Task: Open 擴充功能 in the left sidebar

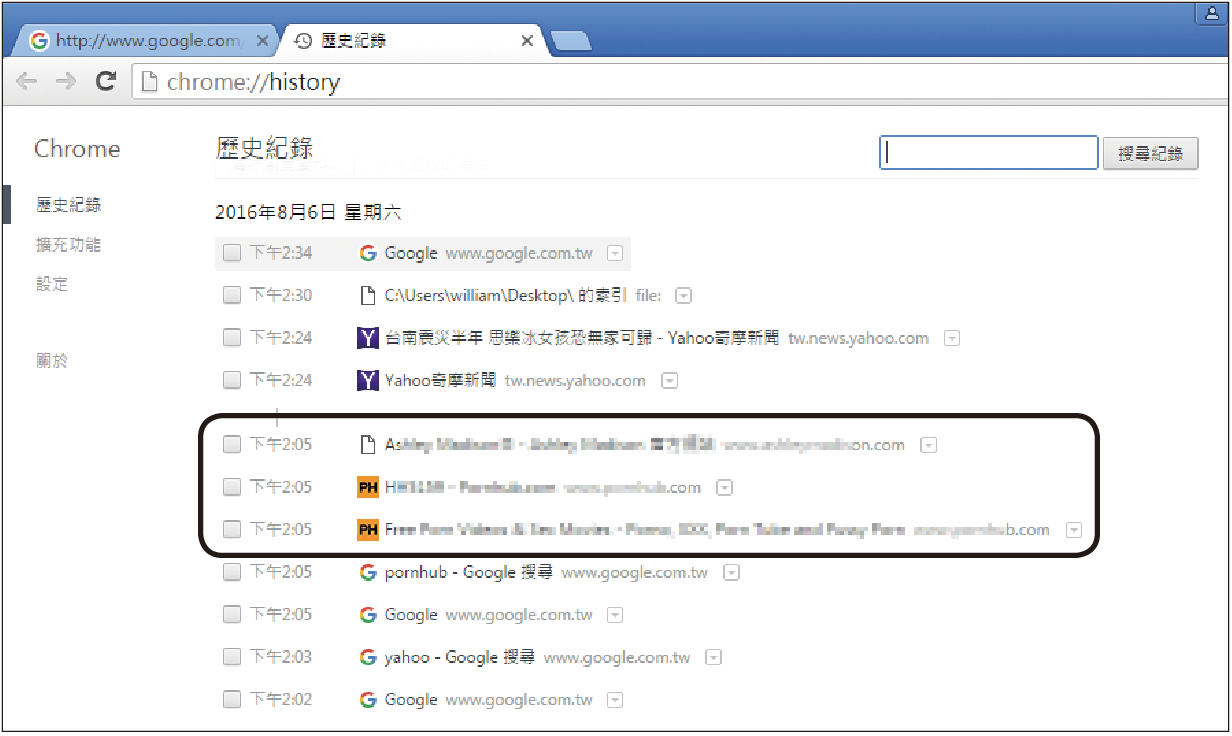Action: pos(69,245)
